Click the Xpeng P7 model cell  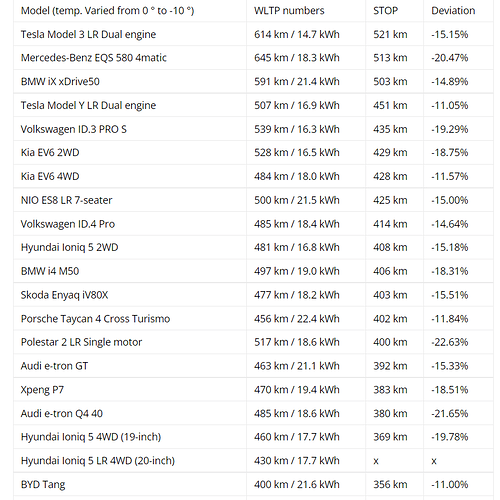(130, 390)
